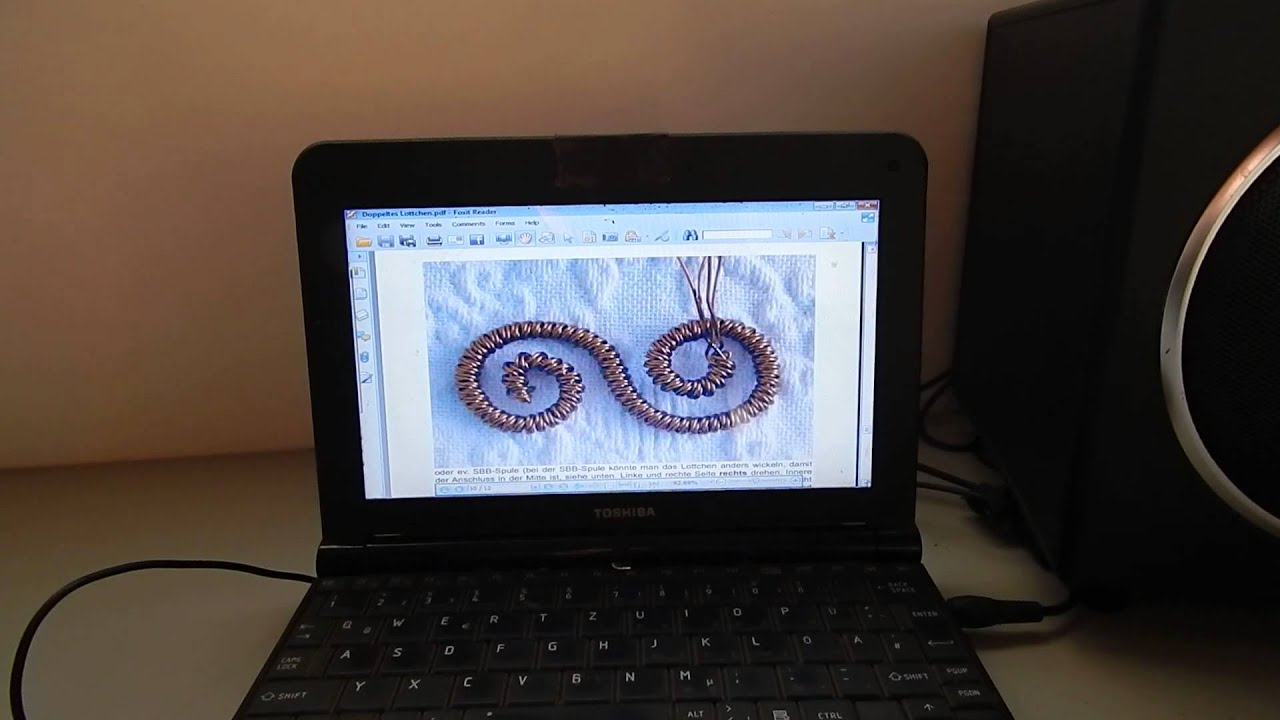
Task: Expand the left navigation panel arrow
Action: pyautogui.click(x=360, y=256)
